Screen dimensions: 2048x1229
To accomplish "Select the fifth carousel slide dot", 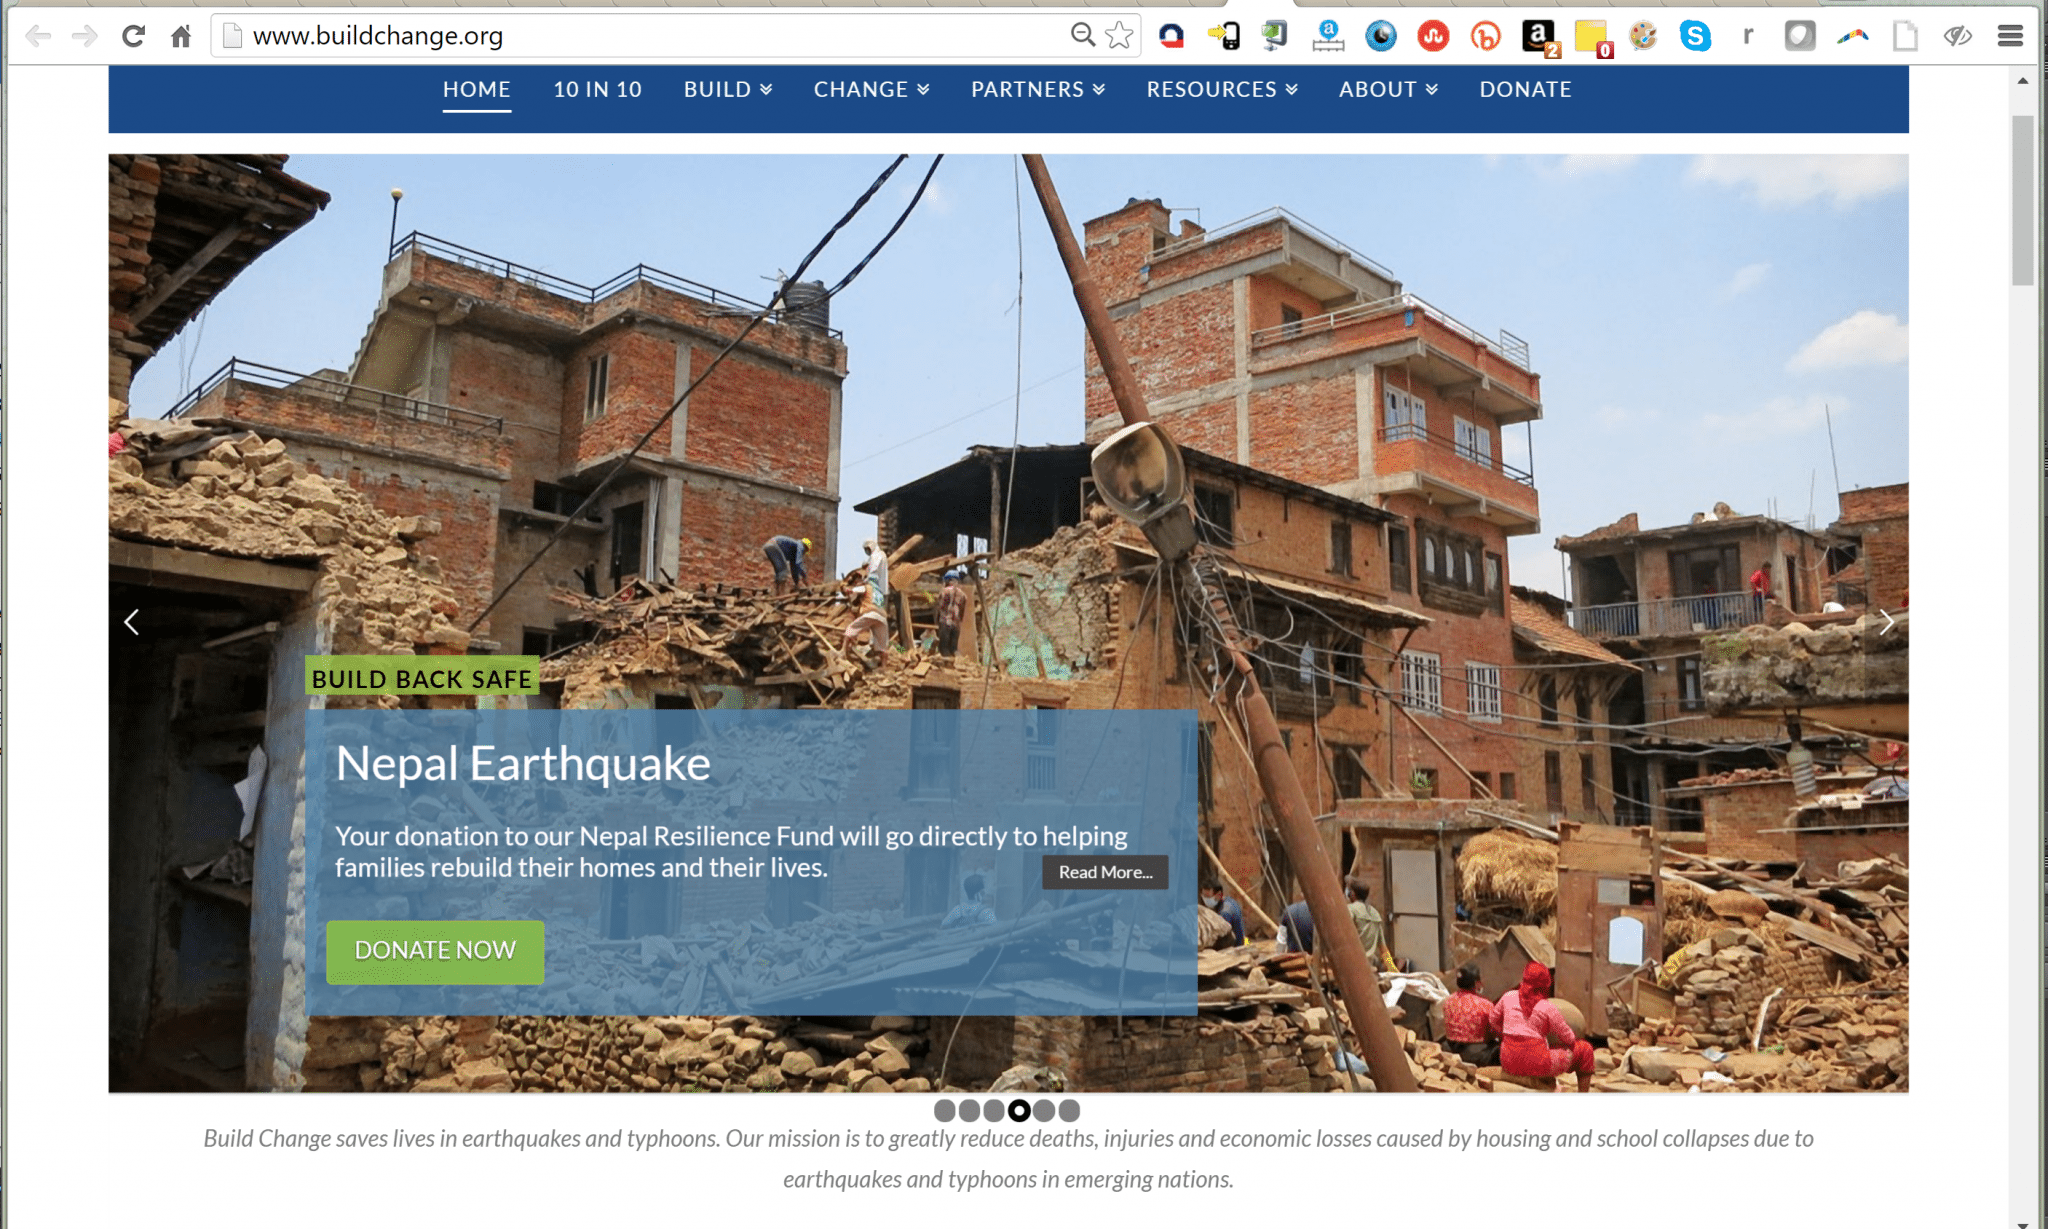I will [x=1044, y=1110].
